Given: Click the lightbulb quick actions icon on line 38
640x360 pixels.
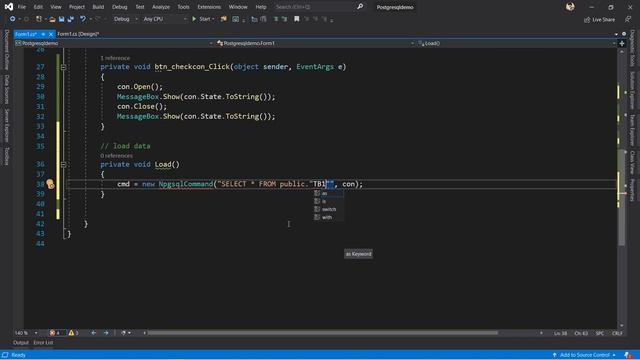Looking at the screenshot, I should click(50, 184).
